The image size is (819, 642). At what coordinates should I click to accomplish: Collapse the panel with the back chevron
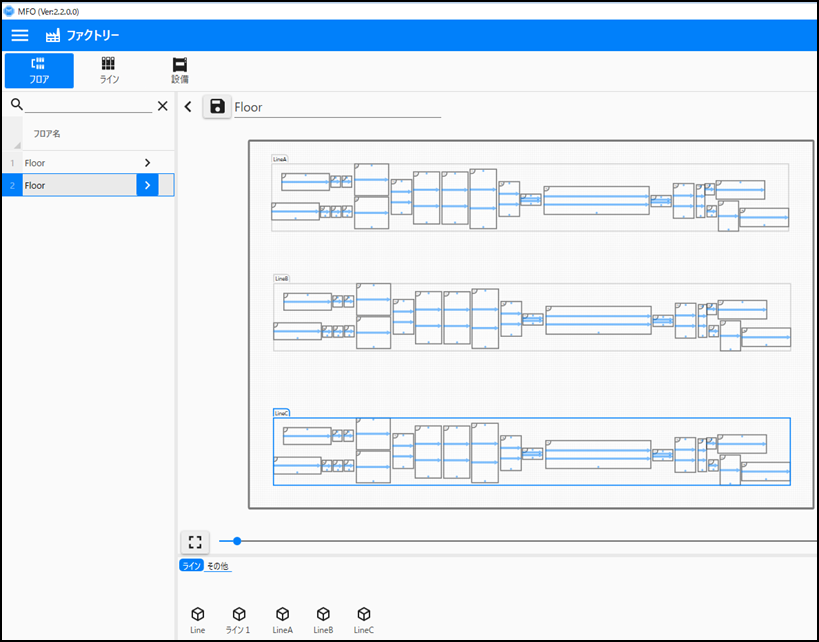point(188,106)
